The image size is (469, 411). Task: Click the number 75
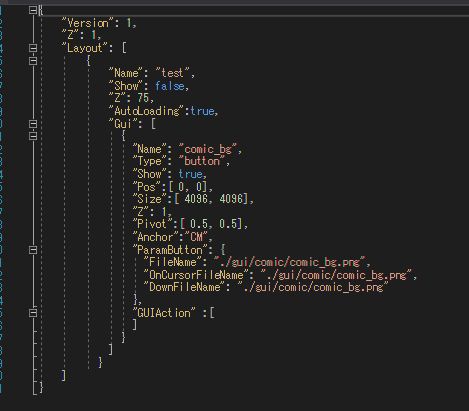[143, 98]
